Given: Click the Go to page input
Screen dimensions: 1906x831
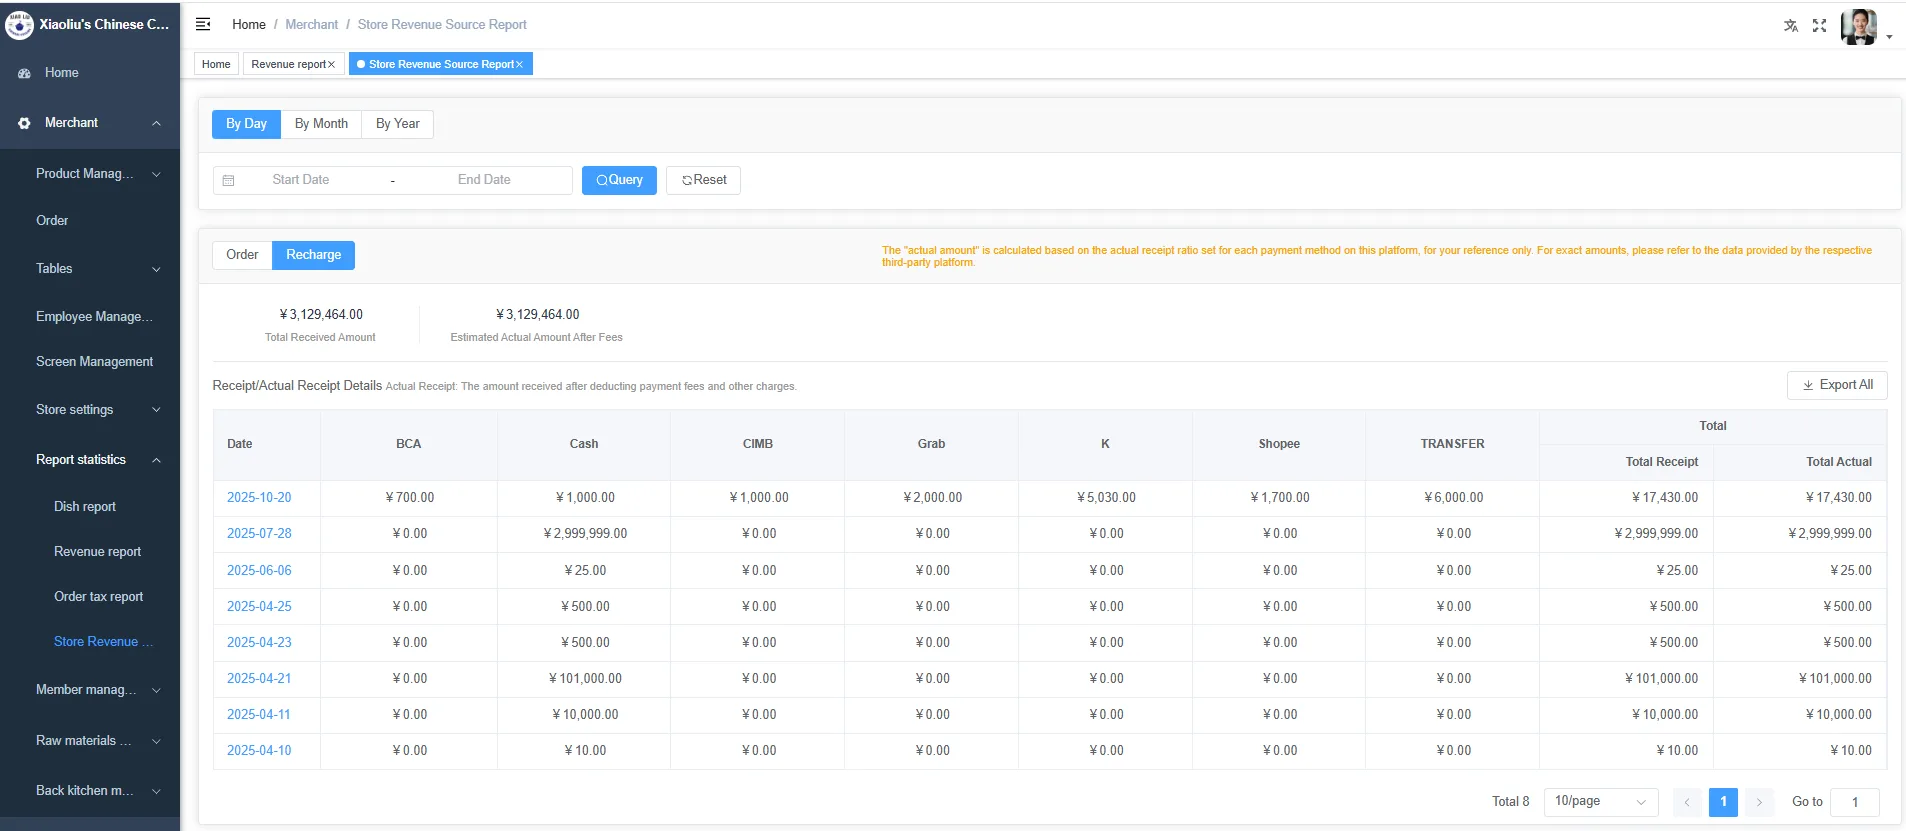Looking at the screenshot, I should point(1855,802).
